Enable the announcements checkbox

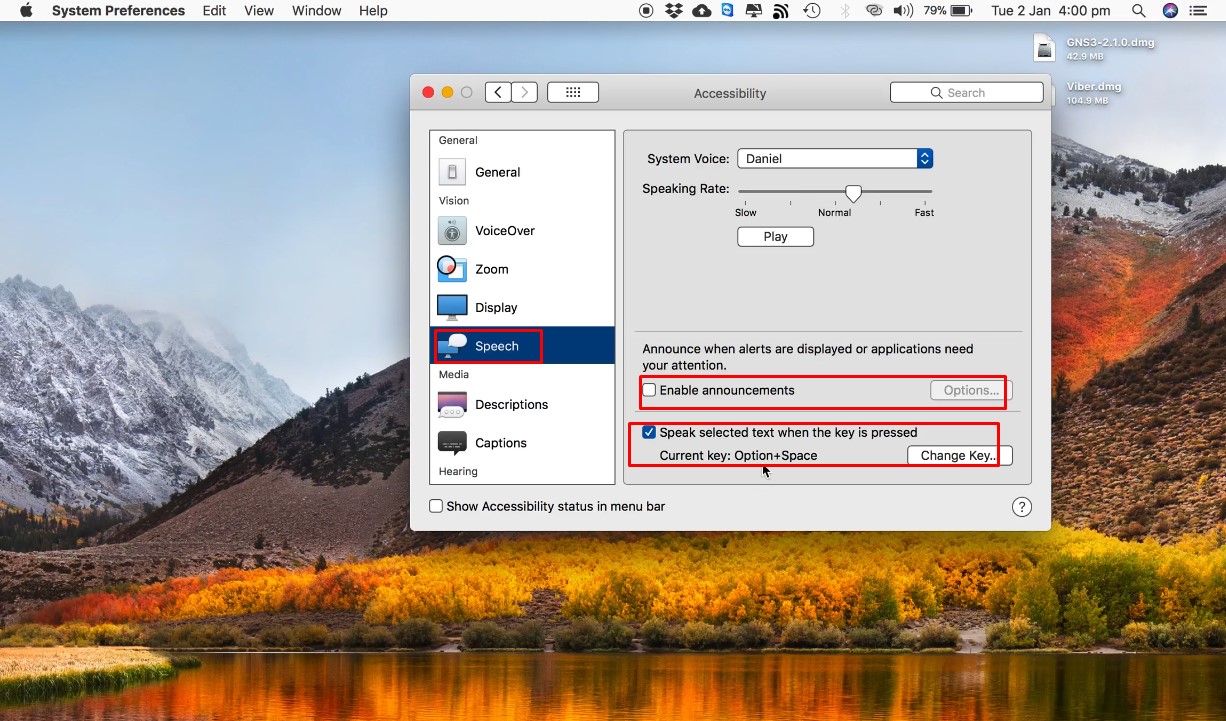point(649,390)
